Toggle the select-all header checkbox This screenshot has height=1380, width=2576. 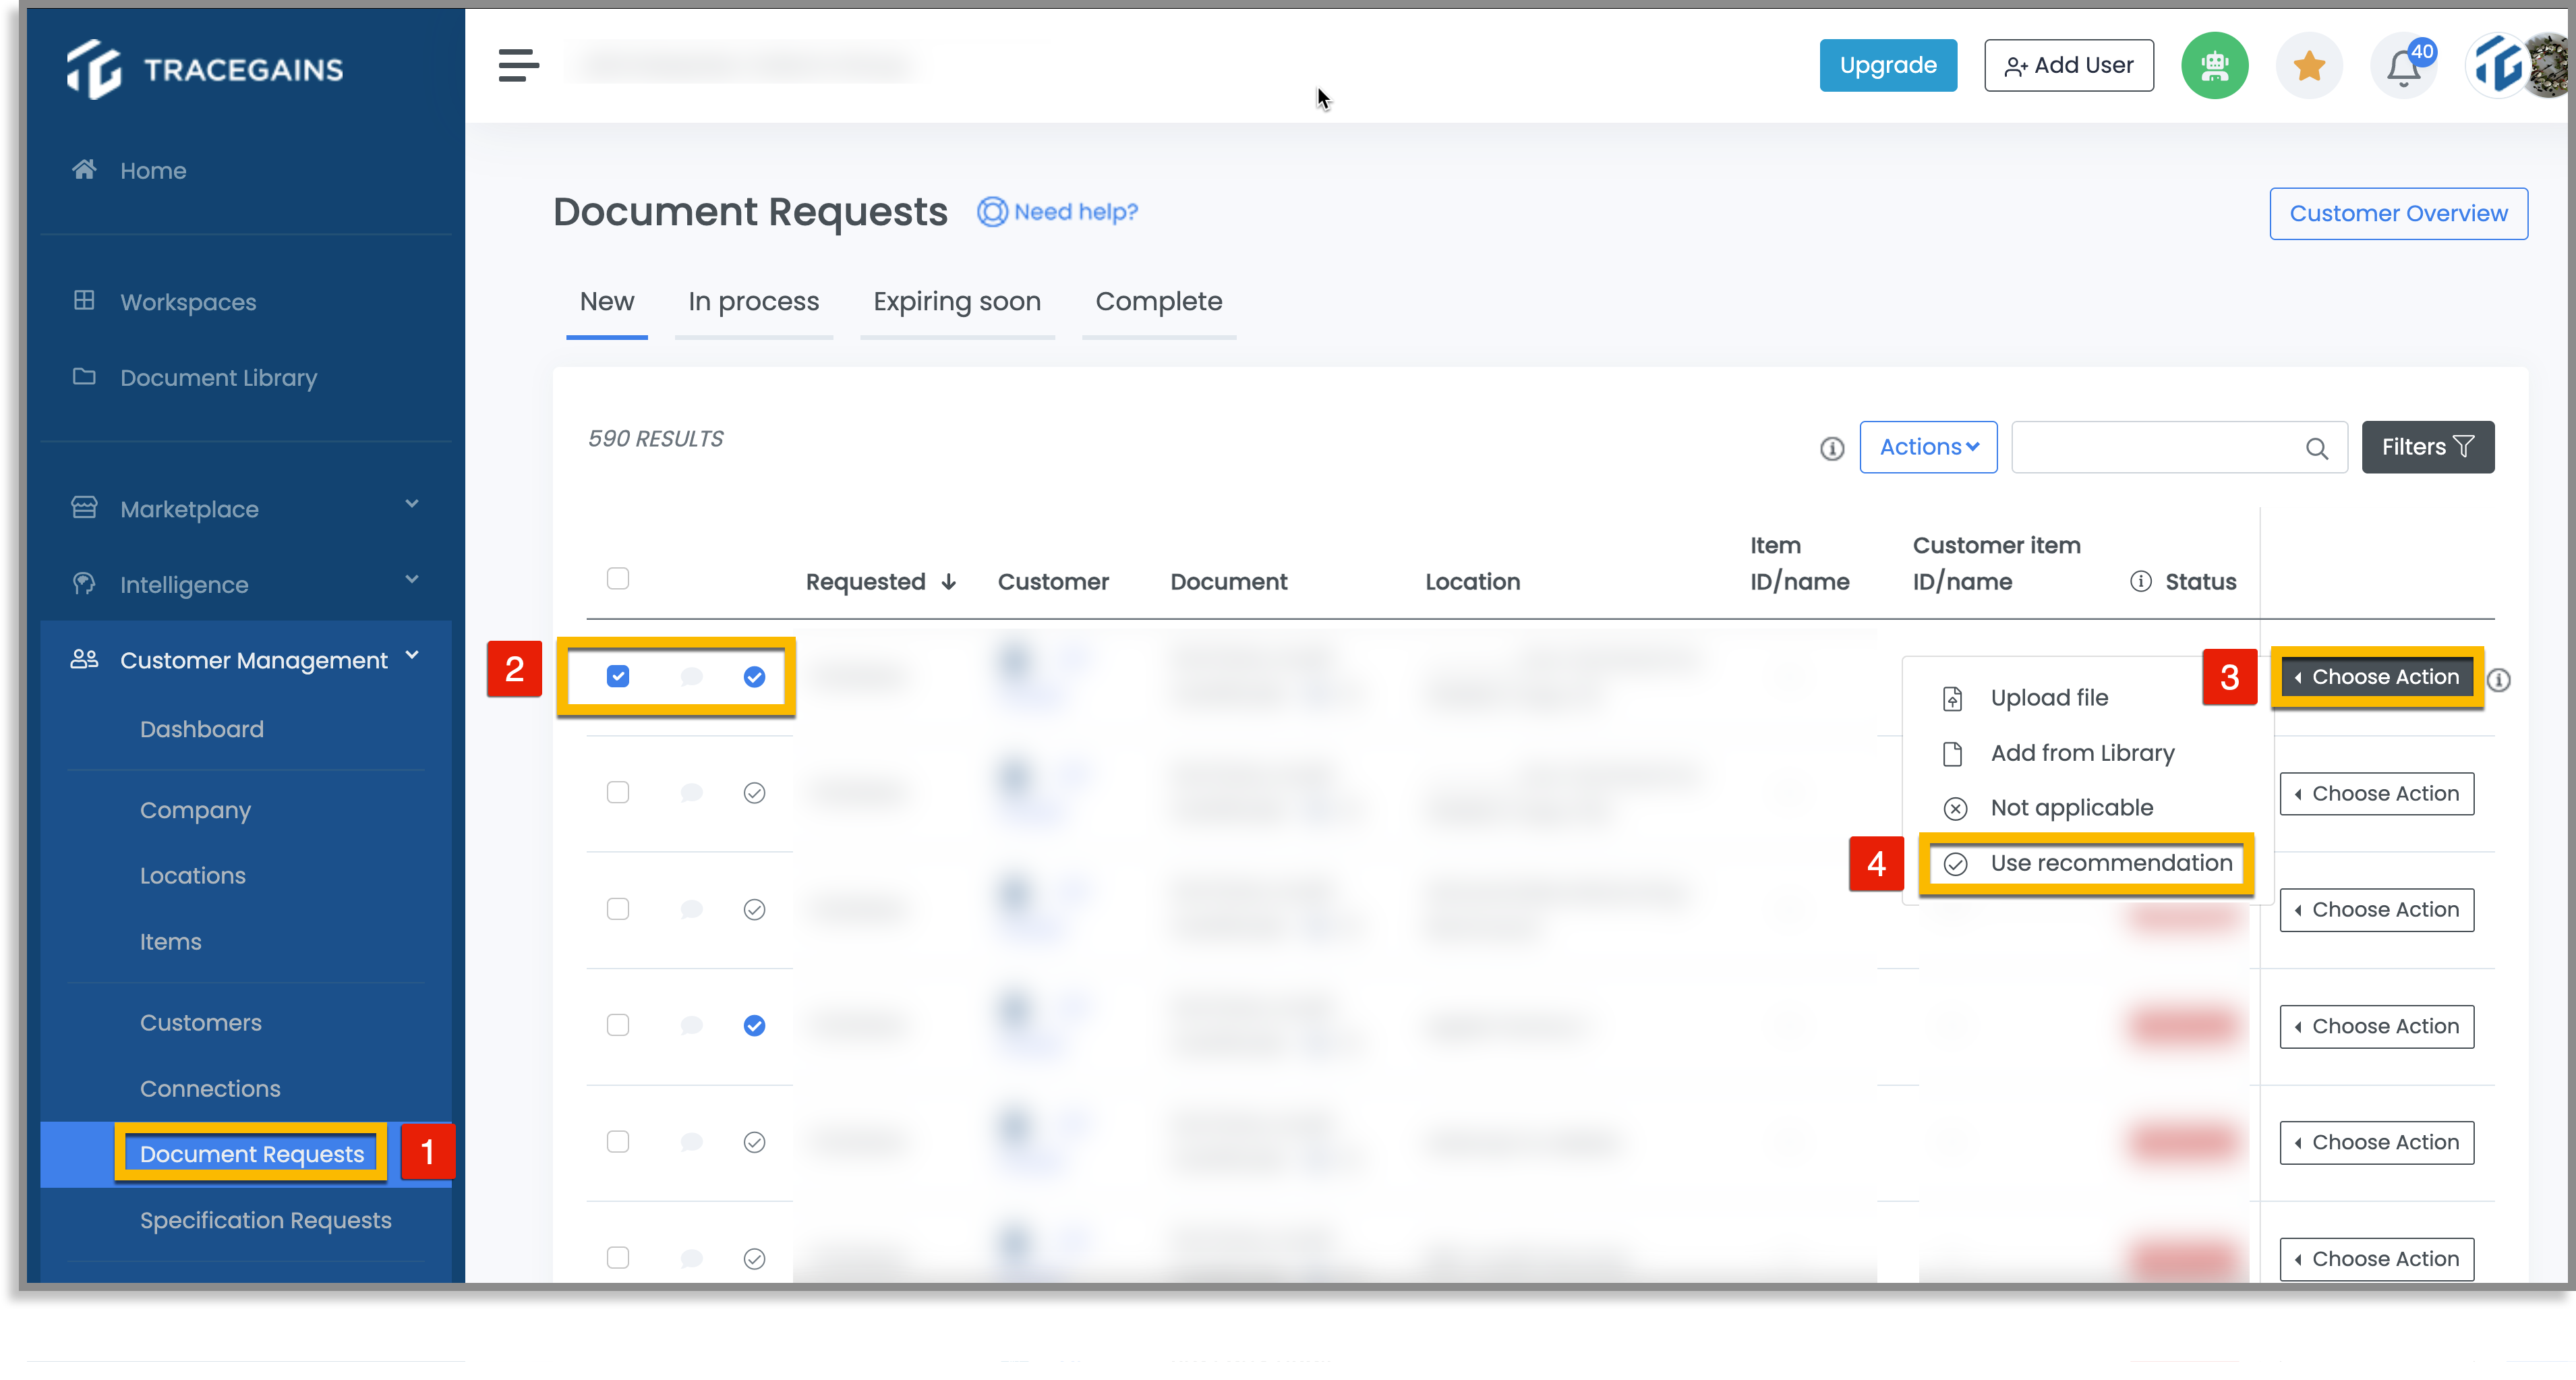click(x=617, y=578)
